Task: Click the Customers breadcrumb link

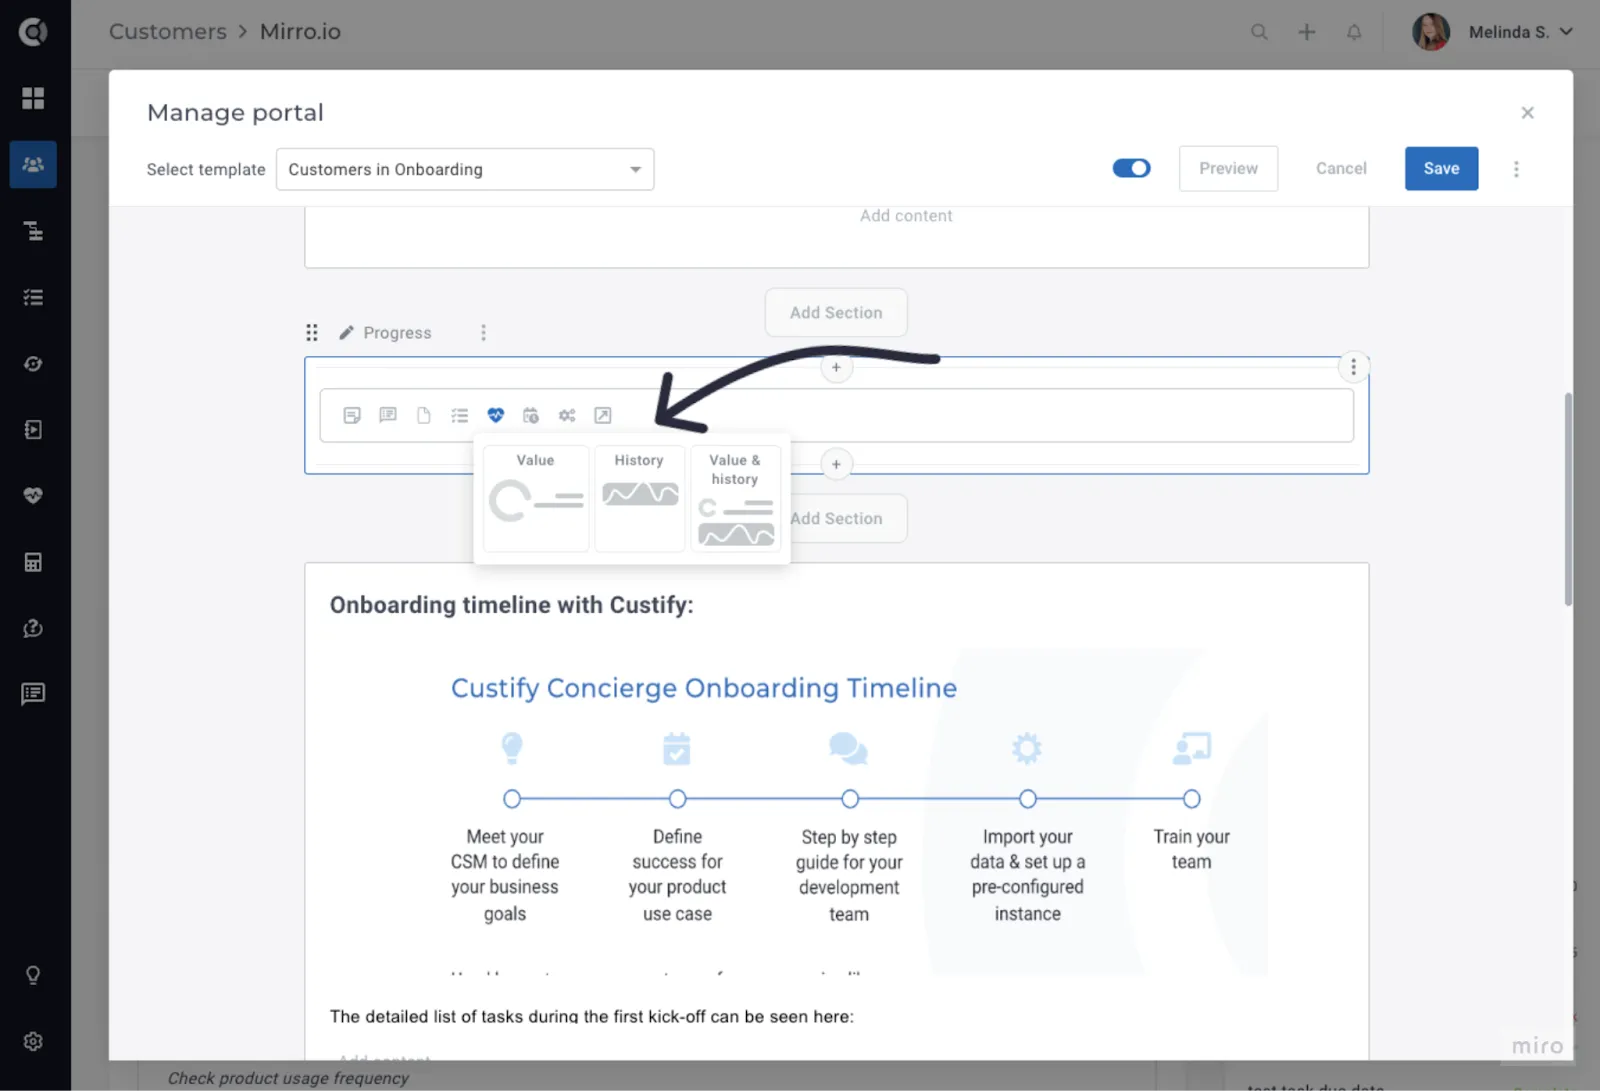Action: (168, 32)
